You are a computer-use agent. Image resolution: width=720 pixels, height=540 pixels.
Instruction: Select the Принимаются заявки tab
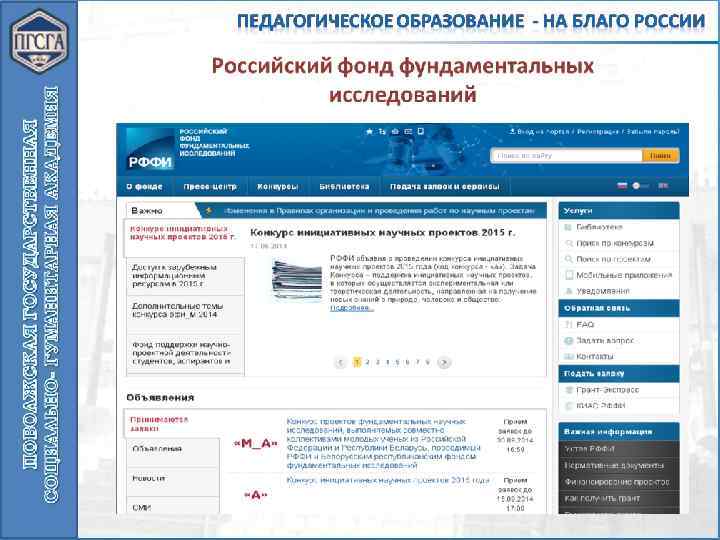tap(172, 424)
